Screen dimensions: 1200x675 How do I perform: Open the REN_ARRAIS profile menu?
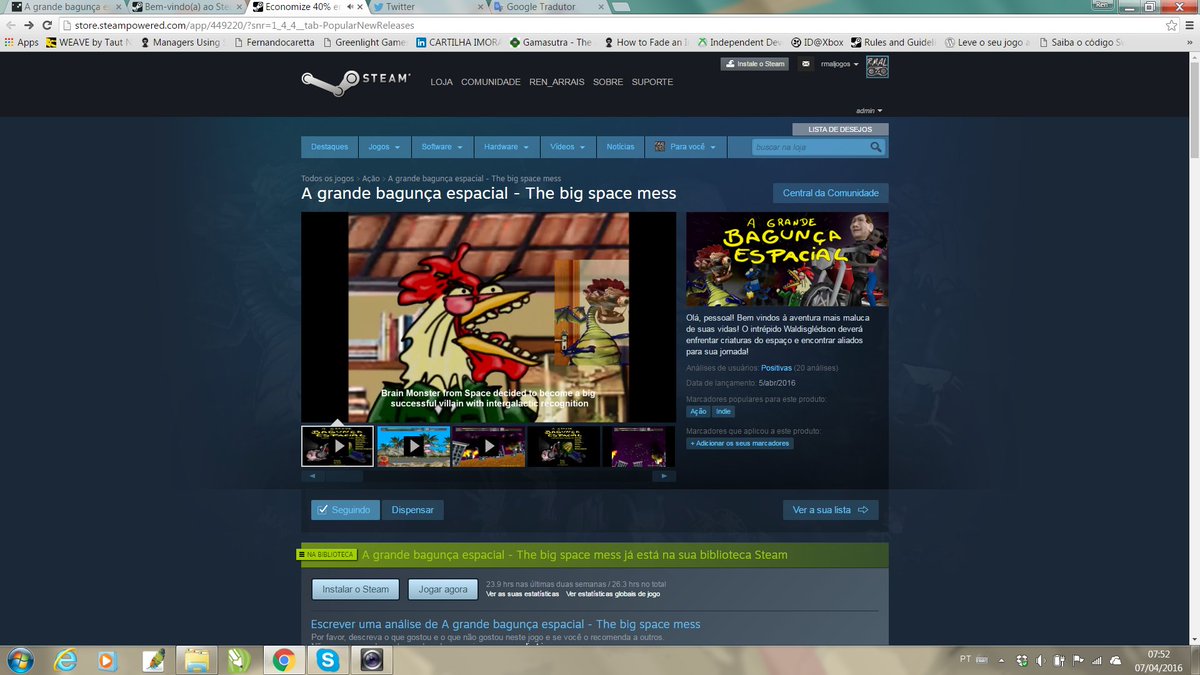click(557, 82)
